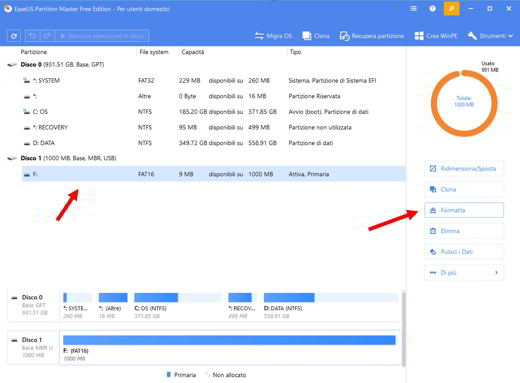The height and width of the screenshot is (383, 520).
Task: Click Ridimensiona/Sposta button
Action: (464, 169)
